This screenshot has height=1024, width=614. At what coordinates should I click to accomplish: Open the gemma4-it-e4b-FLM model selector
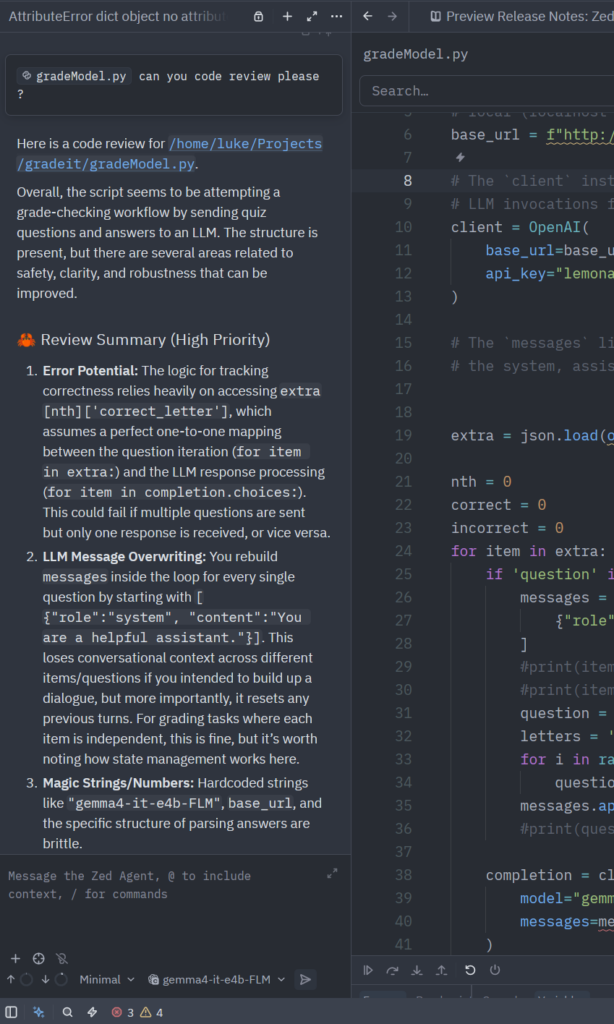pyautogui.click(x=217, y=980)
